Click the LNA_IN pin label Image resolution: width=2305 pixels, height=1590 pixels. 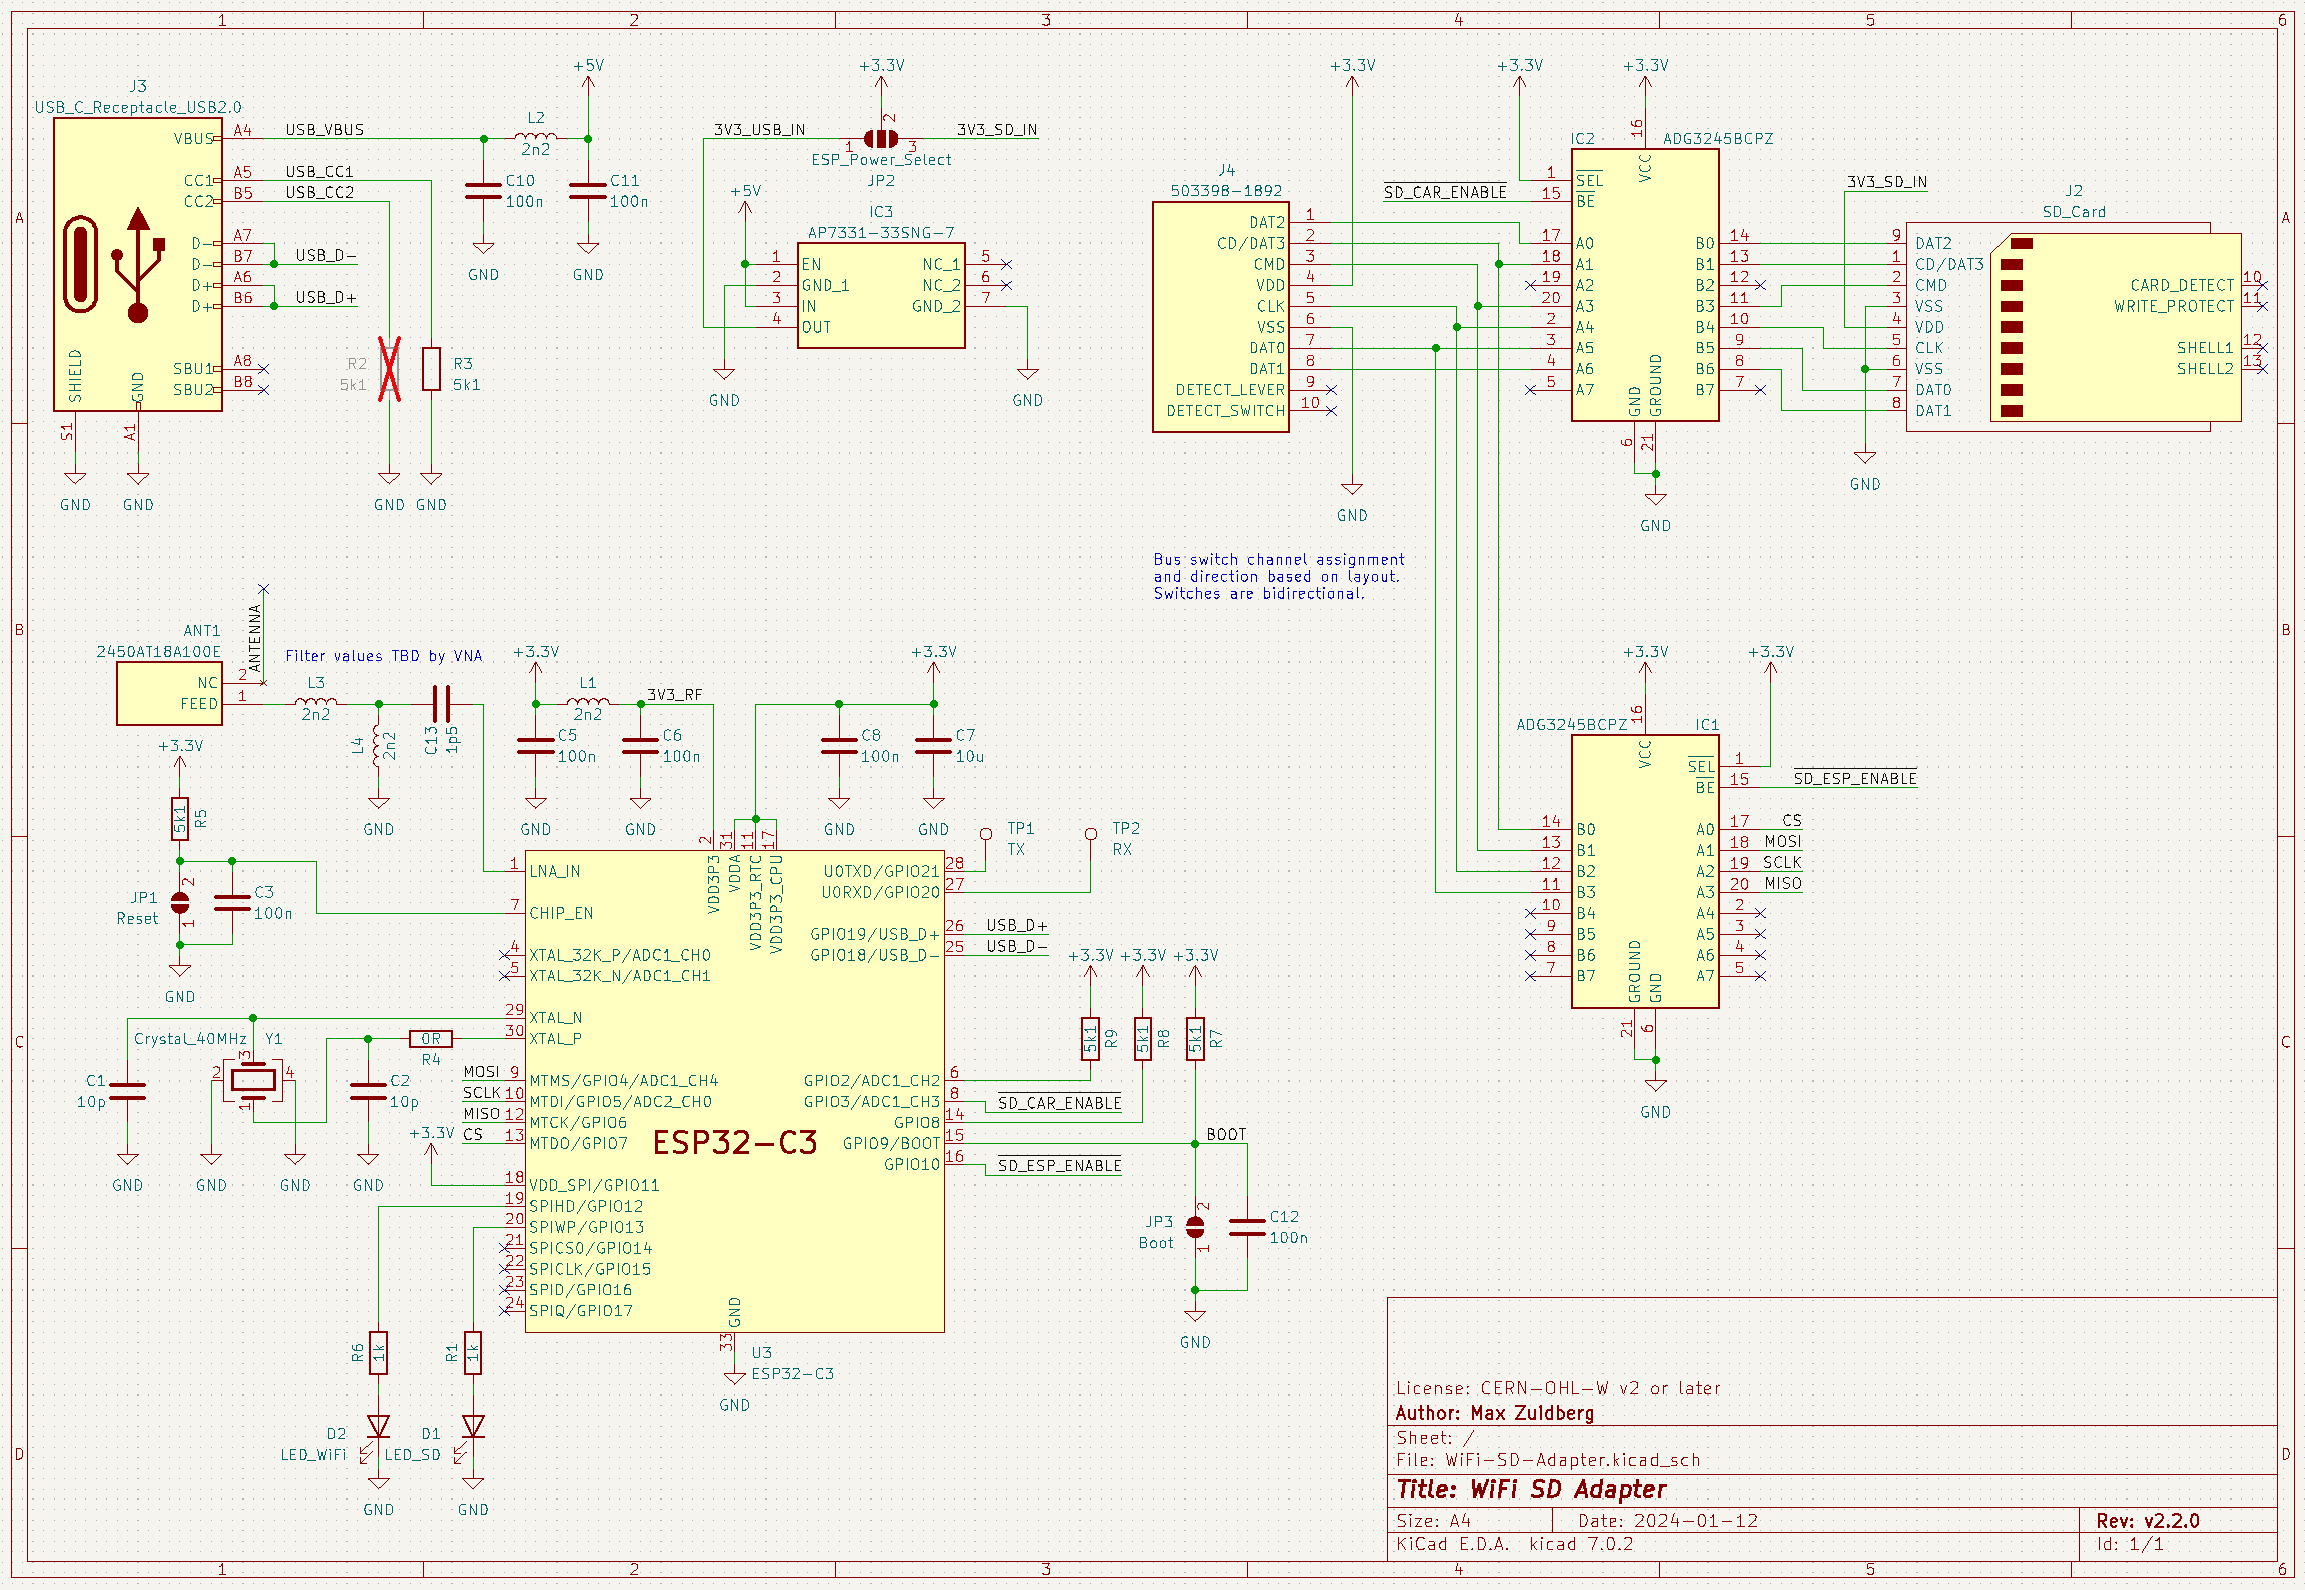tap(555, 871)
